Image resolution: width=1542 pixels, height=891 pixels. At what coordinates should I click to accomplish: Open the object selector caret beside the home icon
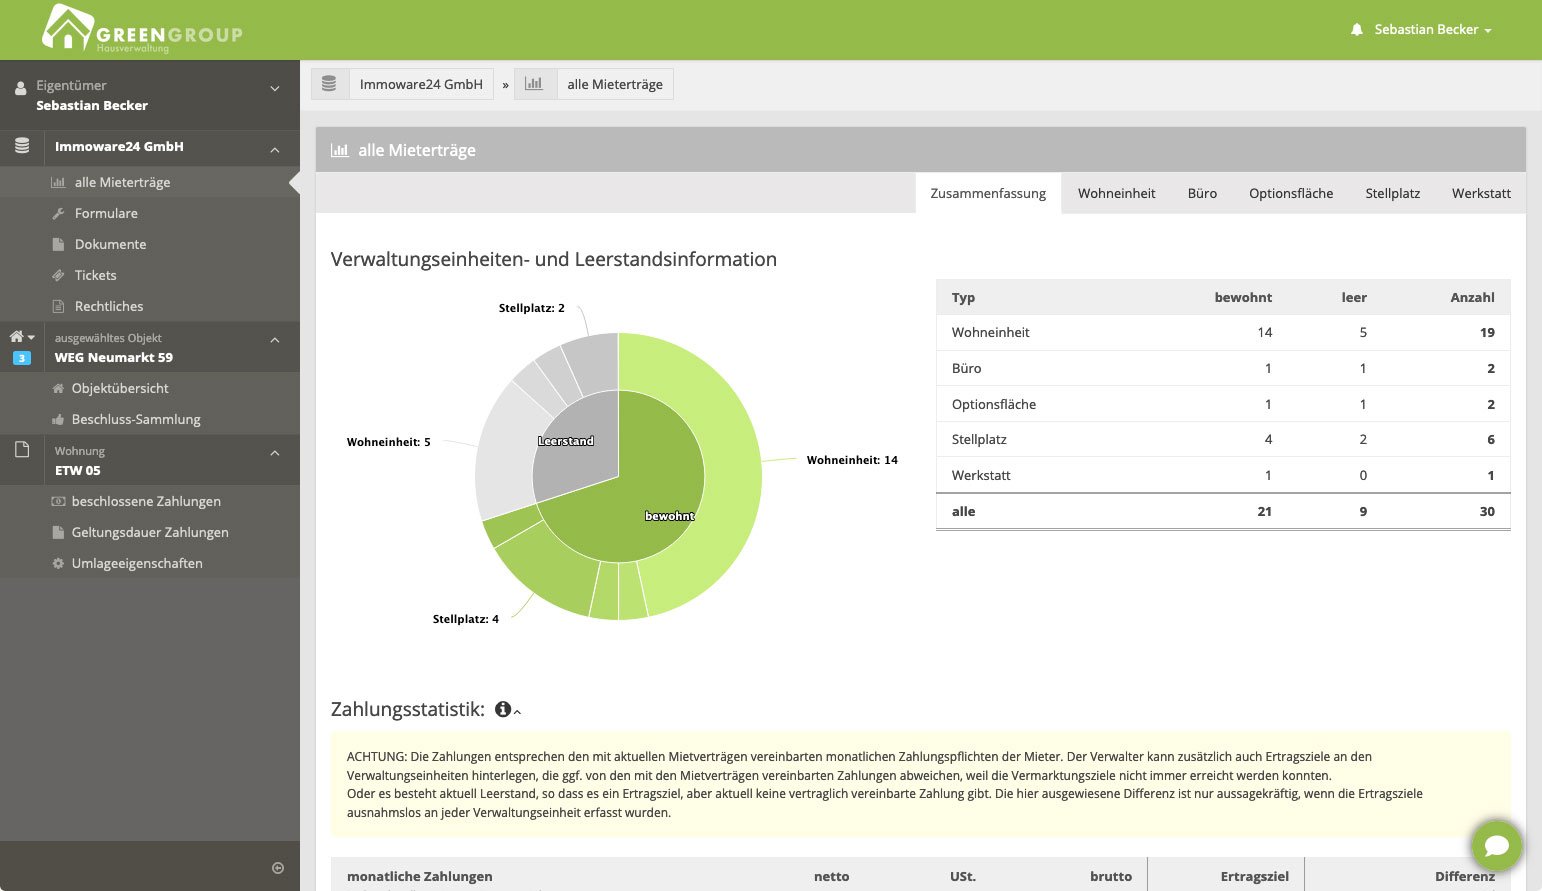point(31,337)
